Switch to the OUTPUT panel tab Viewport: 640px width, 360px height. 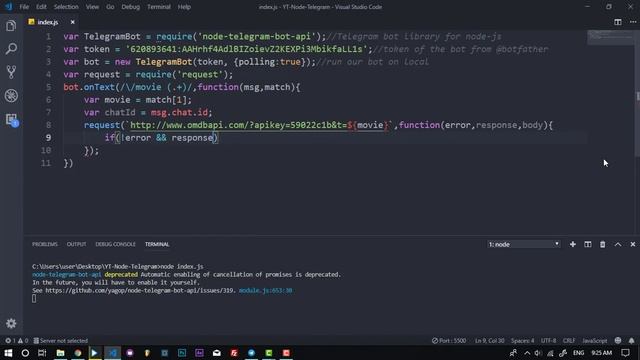pos(76,244)
